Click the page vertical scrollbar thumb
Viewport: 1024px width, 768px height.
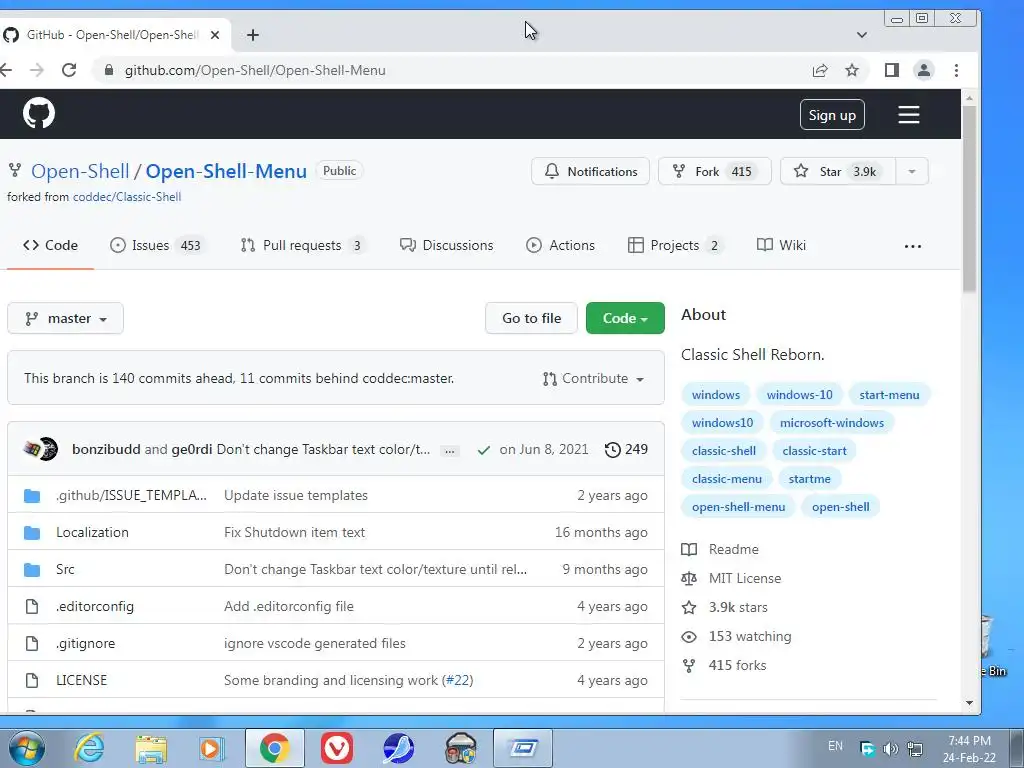click(x=969, y=199)
